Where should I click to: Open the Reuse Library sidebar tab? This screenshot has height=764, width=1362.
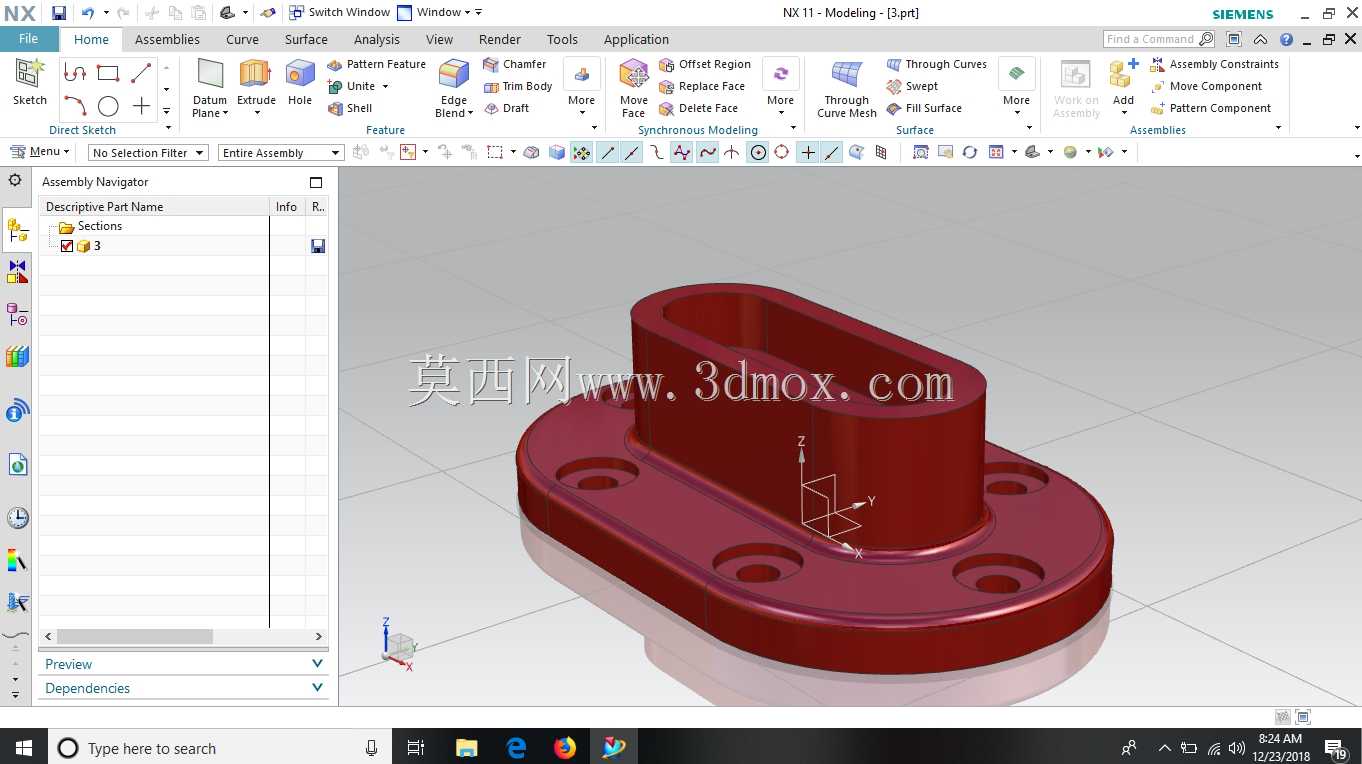pyautogui.click(x=17, y=357)
